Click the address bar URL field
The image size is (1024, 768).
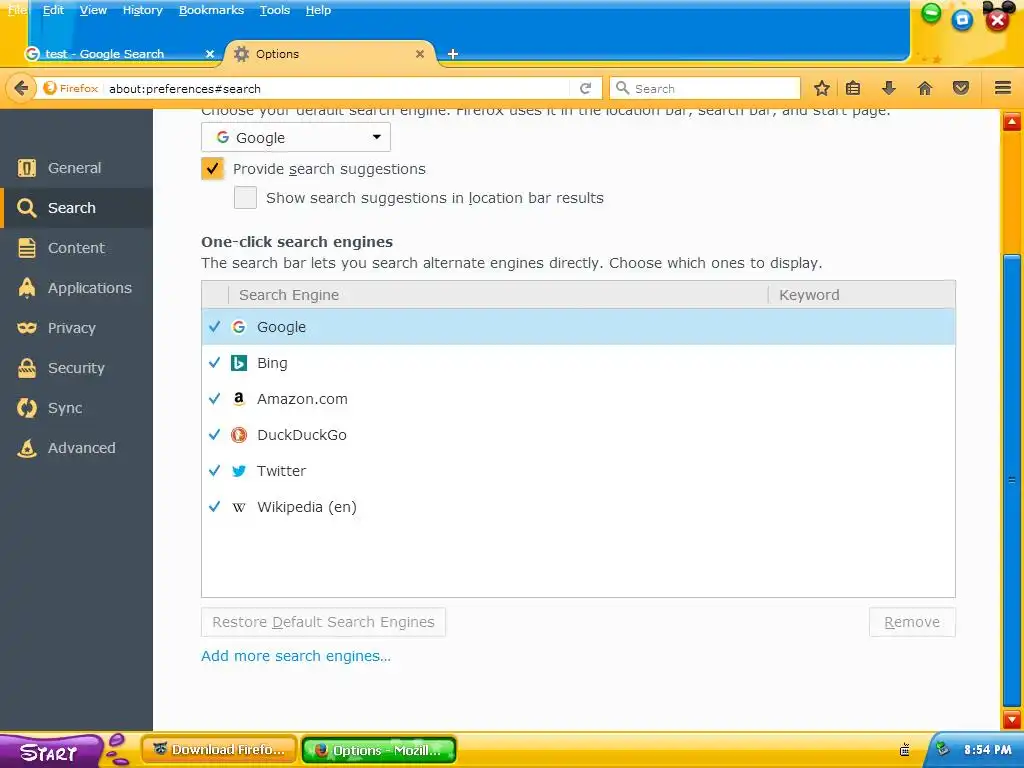click(337, 88)
